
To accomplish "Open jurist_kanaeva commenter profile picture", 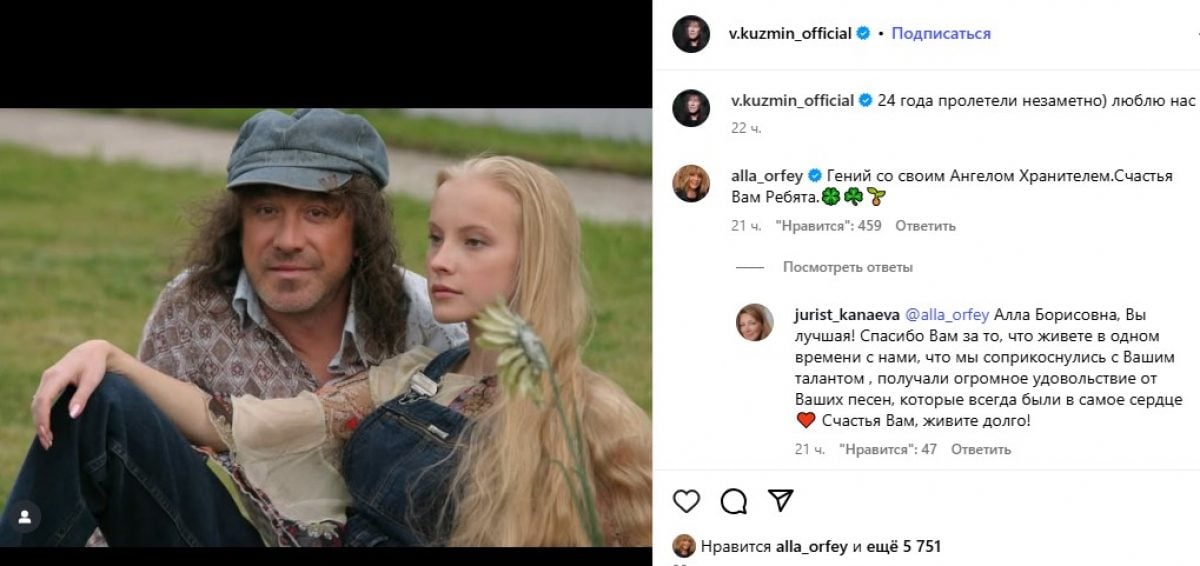I will (755, 322).
